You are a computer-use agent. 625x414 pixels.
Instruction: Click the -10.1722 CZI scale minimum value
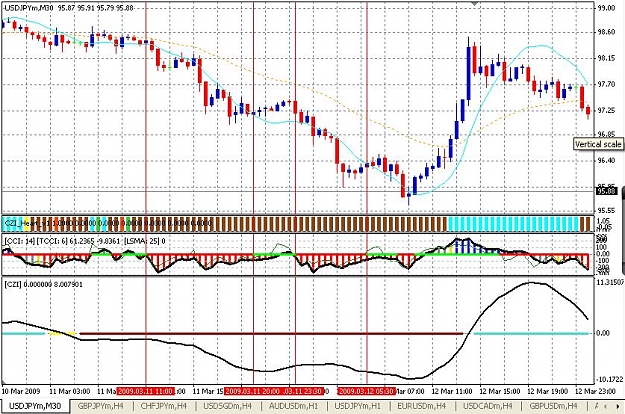click(x=609, y=379)
